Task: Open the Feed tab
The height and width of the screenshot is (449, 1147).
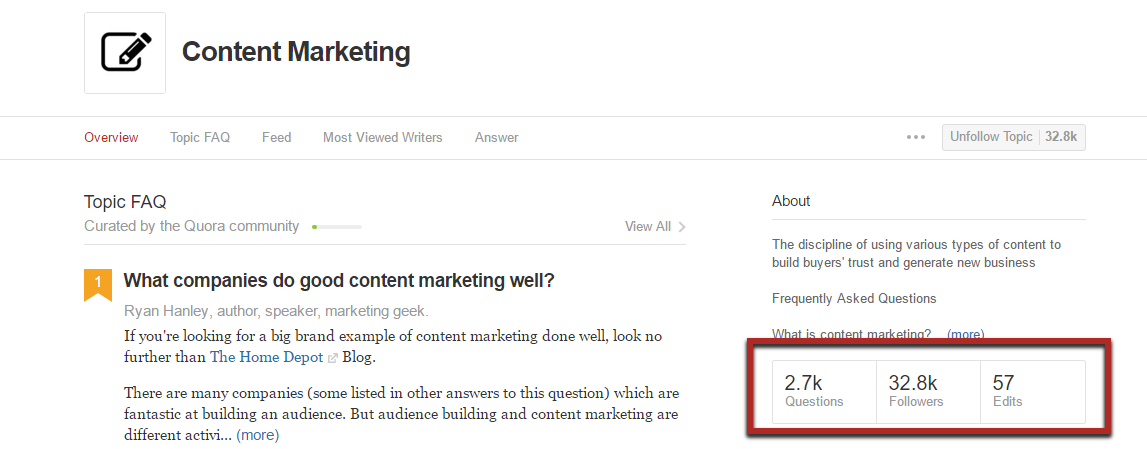Action: [x=277, y=137]
